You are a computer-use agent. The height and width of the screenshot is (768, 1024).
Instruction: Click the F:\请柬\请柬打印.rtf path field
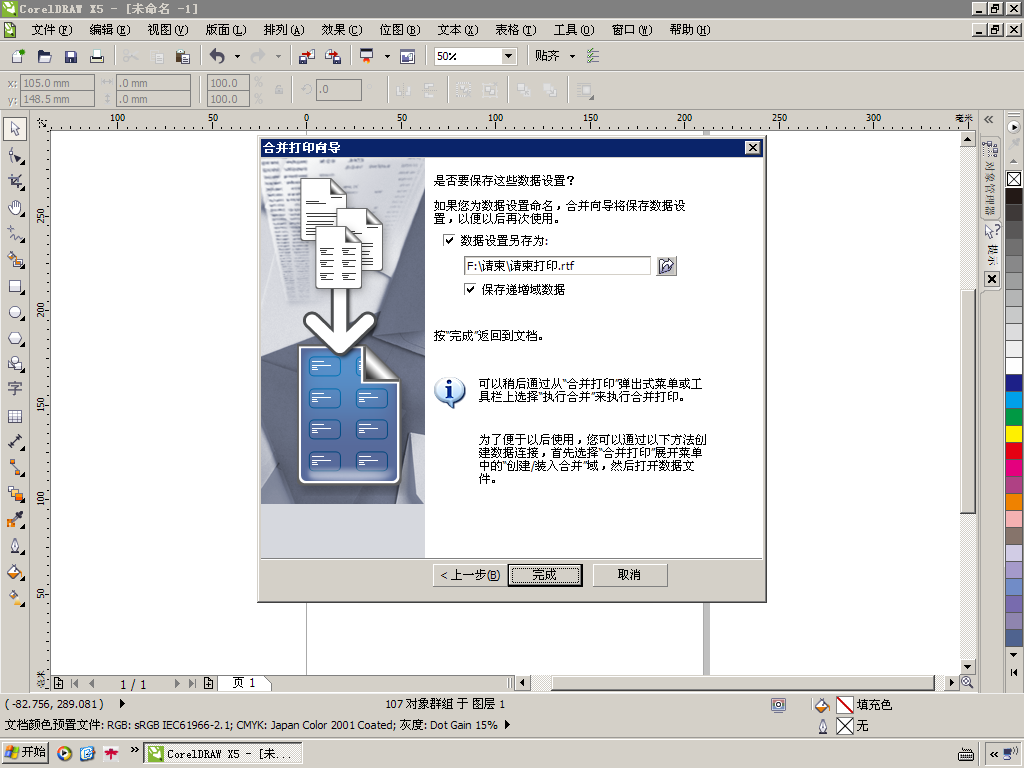[557, 266]
